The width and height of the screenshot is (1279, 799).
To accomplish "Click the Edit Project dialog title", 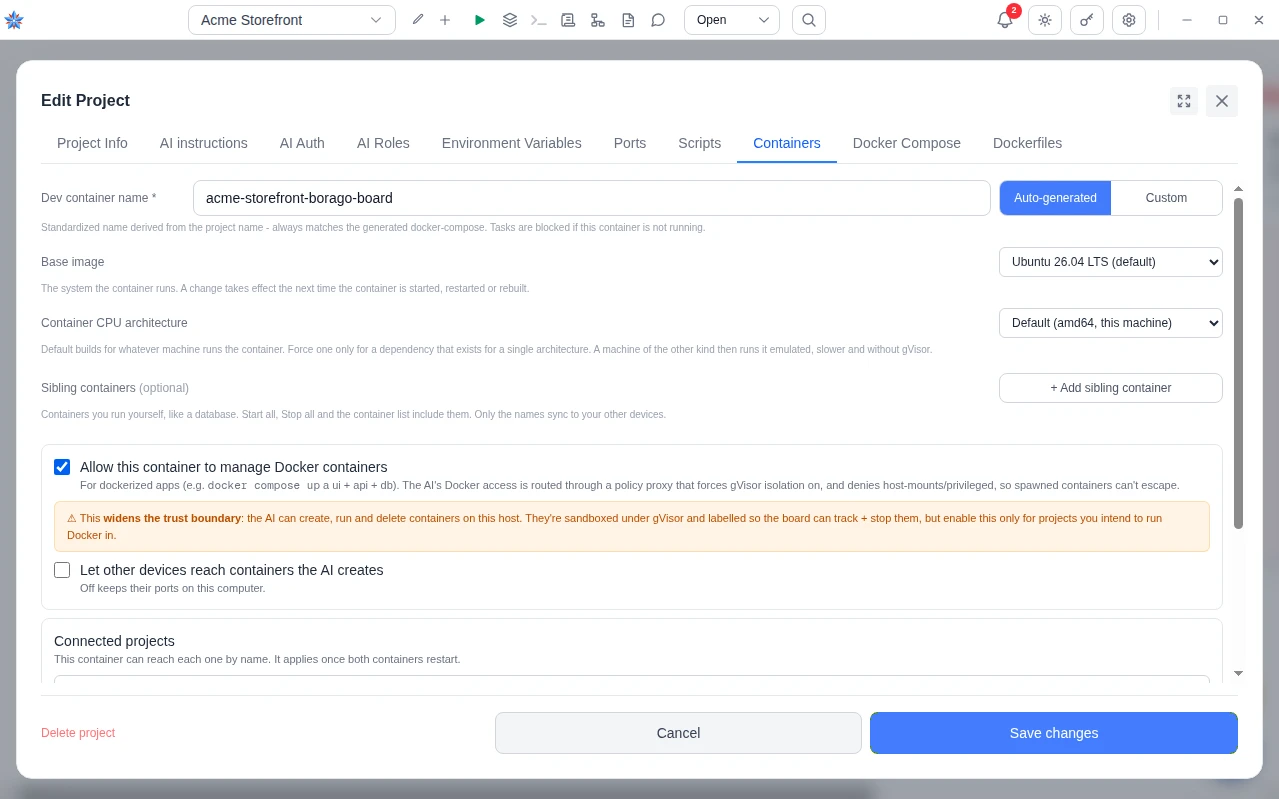I will click(85, 100).
